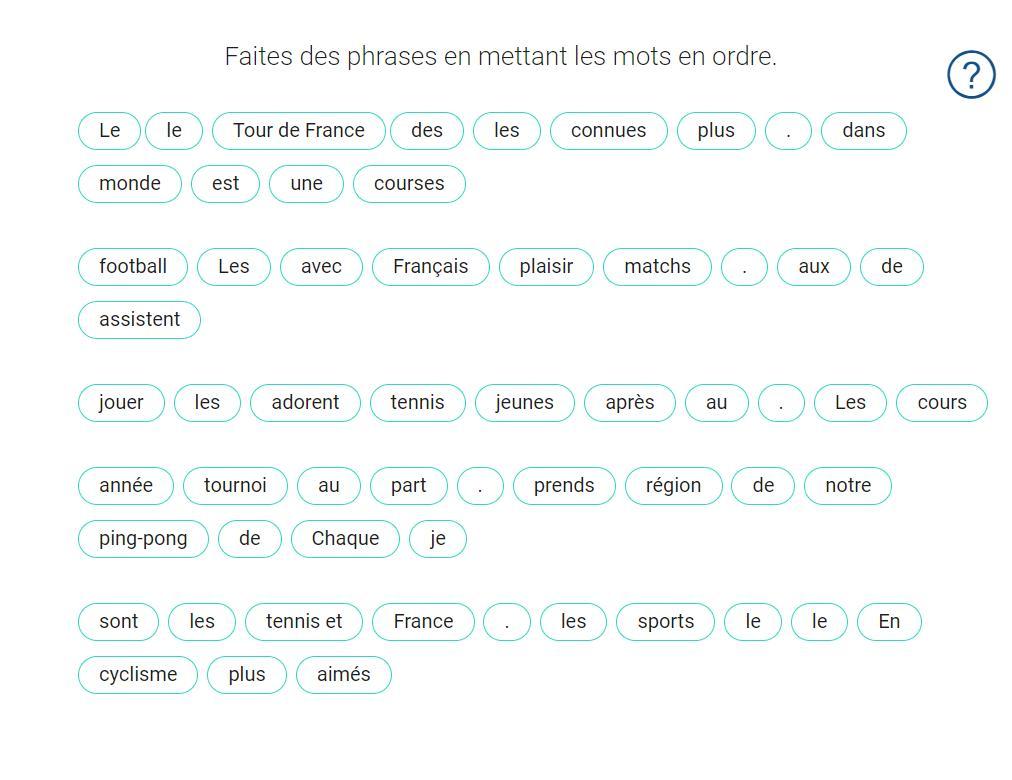Pick the 'Chaque' word chip
The image size is (1012, 780).
pyautogui.click(x=345, y=539)
